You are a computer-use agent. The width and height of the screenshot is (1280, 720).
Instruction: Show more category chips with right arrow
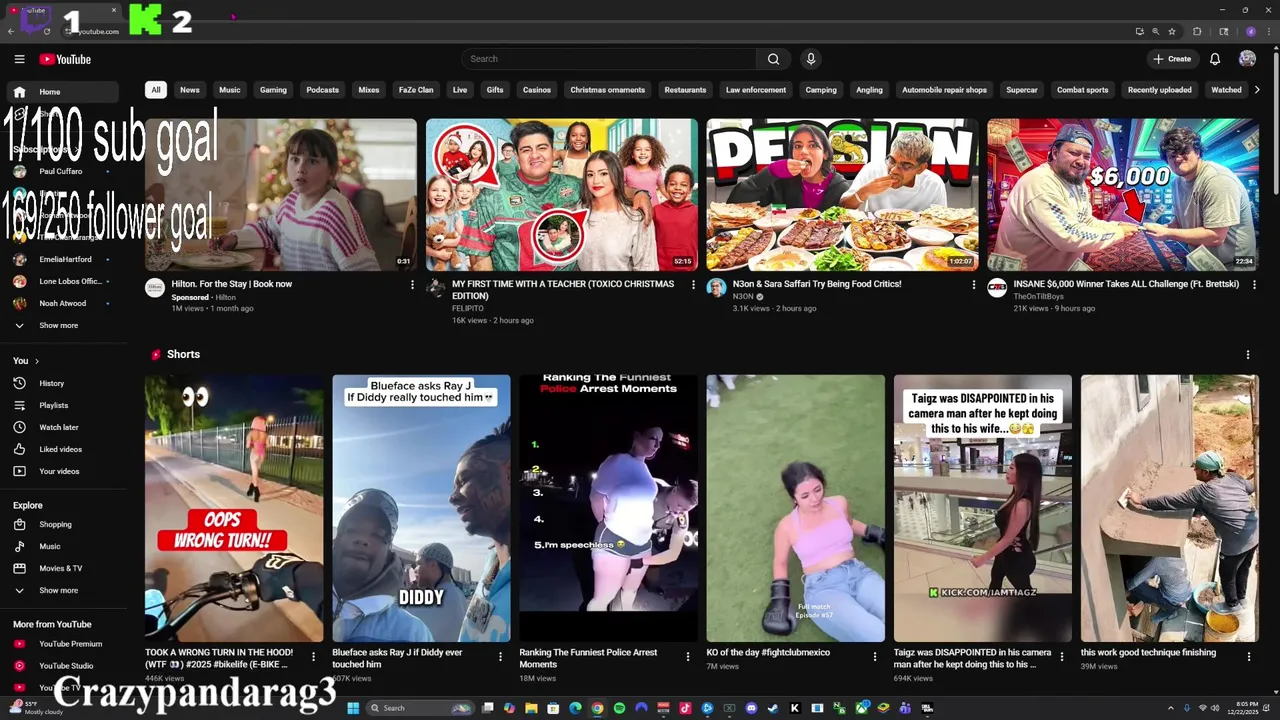point(1257,90)
